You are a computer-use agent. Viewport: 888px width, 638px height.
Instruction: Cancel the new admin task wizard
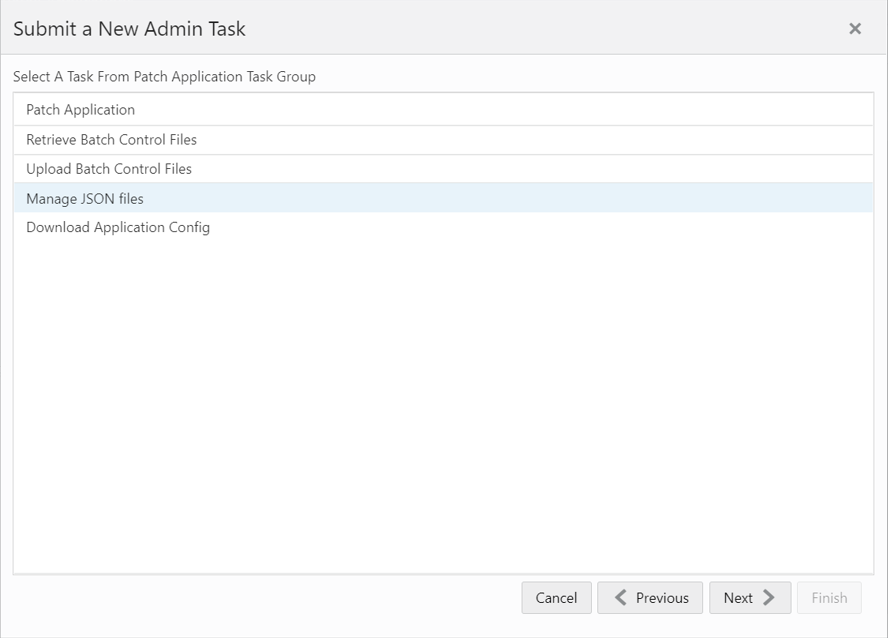556,598
